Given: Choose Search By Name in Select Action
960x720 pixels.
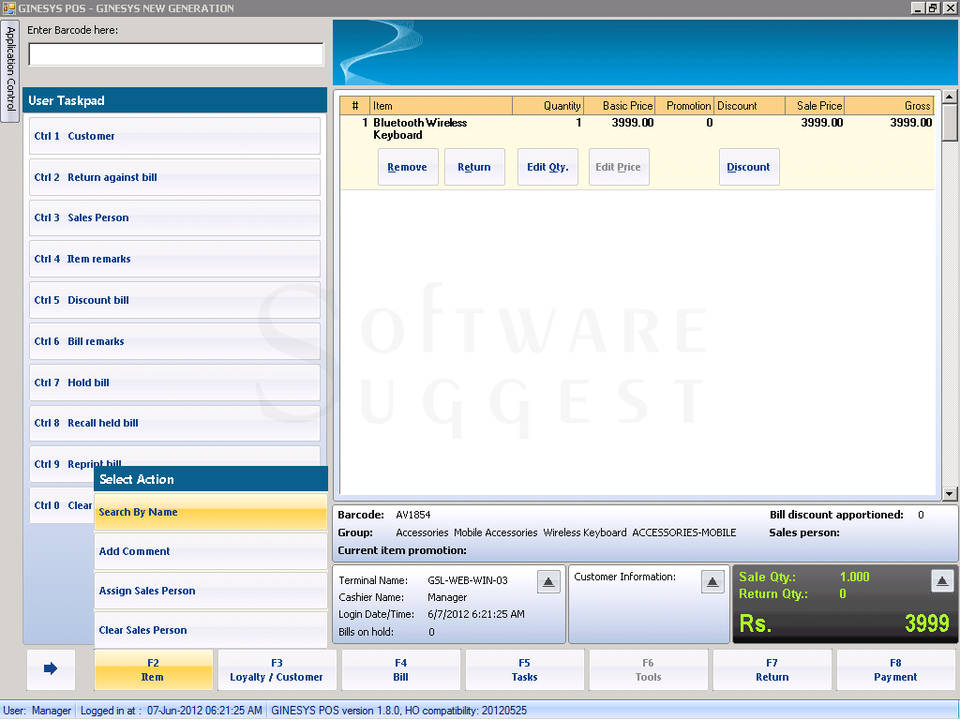Looking at the screenshot, I should coord(210,512).
